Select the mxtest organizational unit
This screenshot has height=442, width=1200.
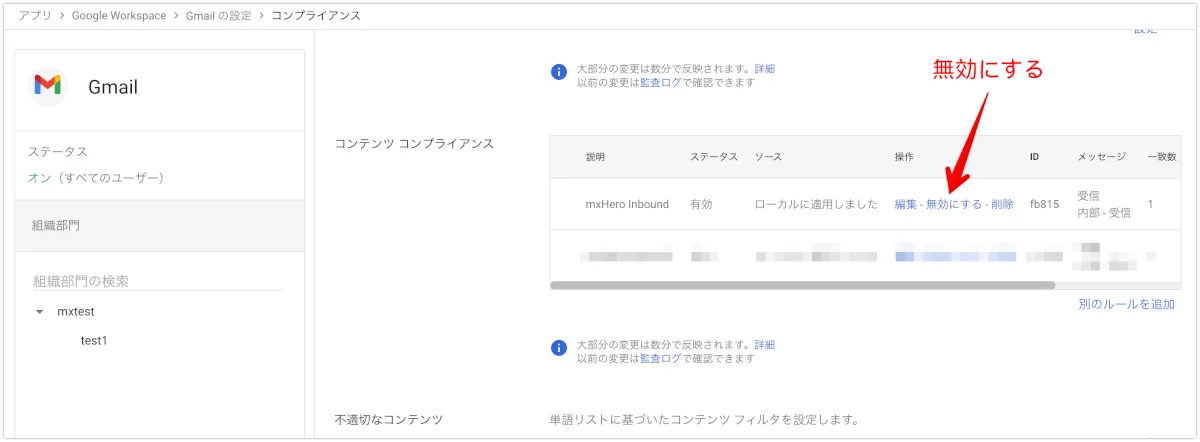tap(76, 312)
